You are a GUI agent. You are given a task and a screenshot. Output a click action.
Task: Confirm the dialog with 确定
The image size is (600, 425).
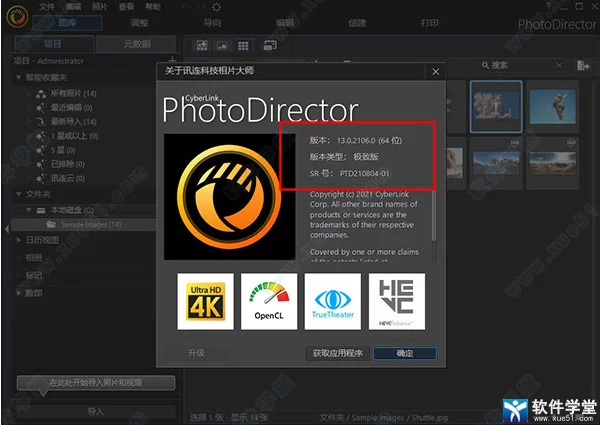click(x=405, y=353)
